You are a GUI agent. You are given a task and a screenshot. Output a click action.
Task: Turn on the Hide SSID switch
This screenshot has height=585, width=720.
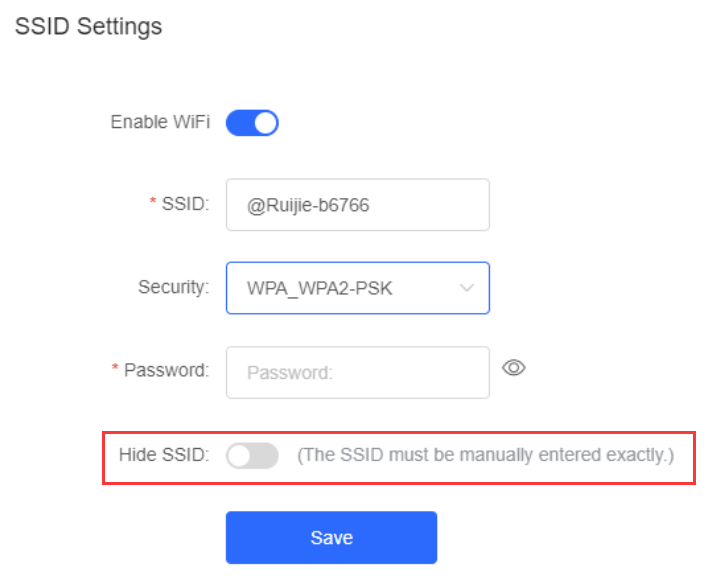tap(252, 456)
